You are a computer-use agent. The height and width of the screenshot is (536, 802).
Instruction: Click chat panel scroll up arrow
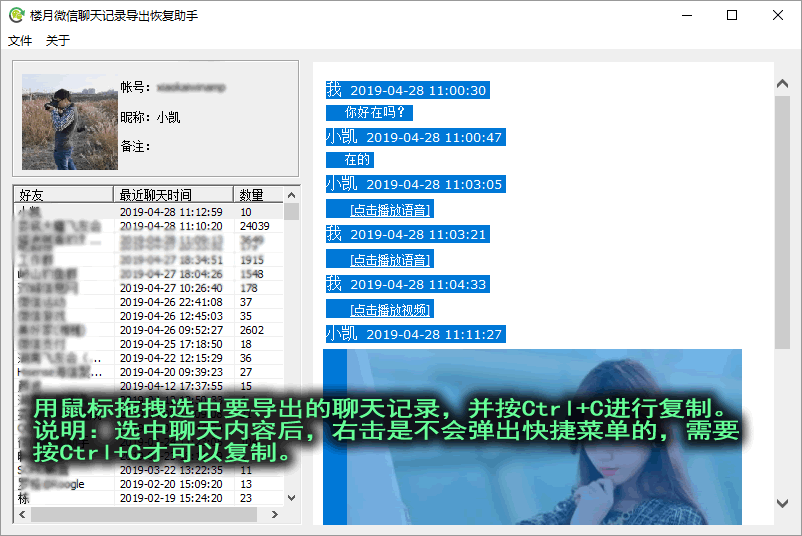click(782, 83)
